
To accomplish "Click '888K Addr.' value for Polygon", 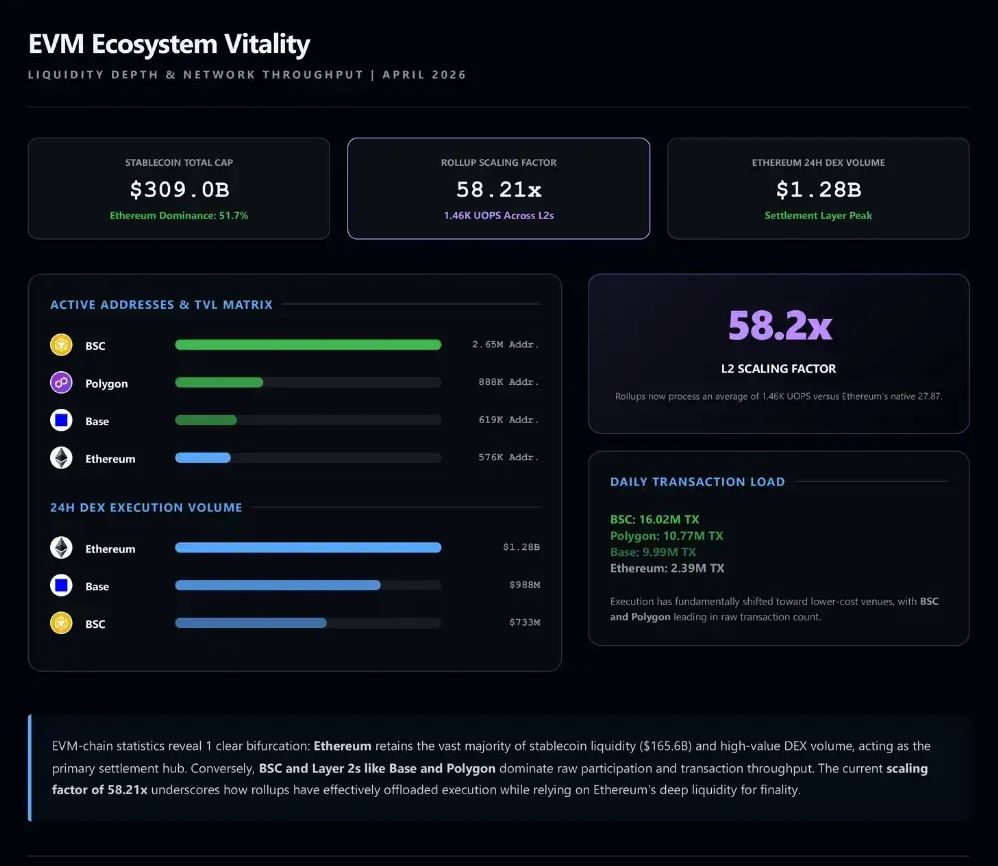I will 509,382.
